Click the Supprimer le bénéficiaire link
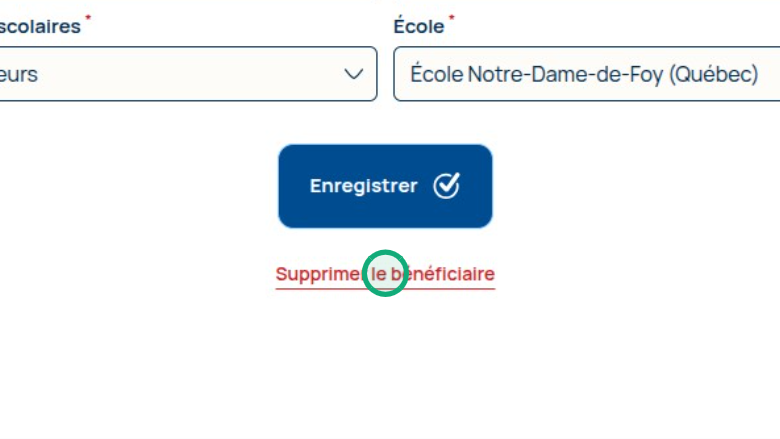 (x=385, y=274)
